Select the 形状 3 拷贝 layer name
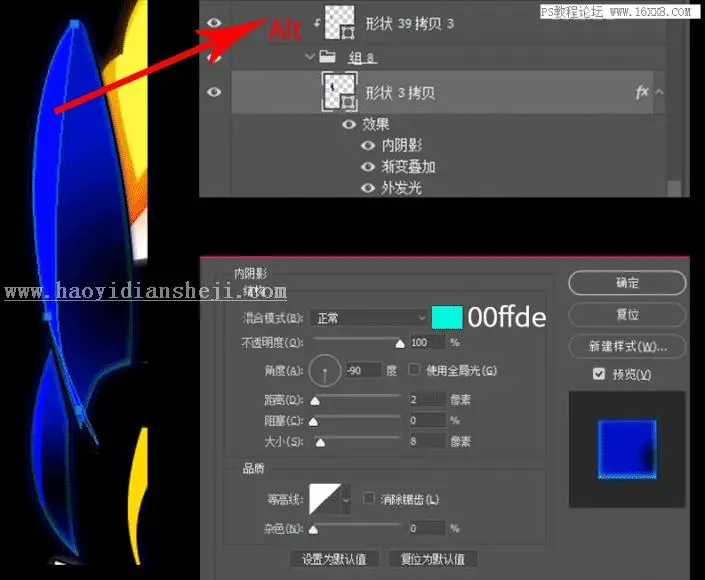This screenshot has width=705, height=580. coord(400,93)
